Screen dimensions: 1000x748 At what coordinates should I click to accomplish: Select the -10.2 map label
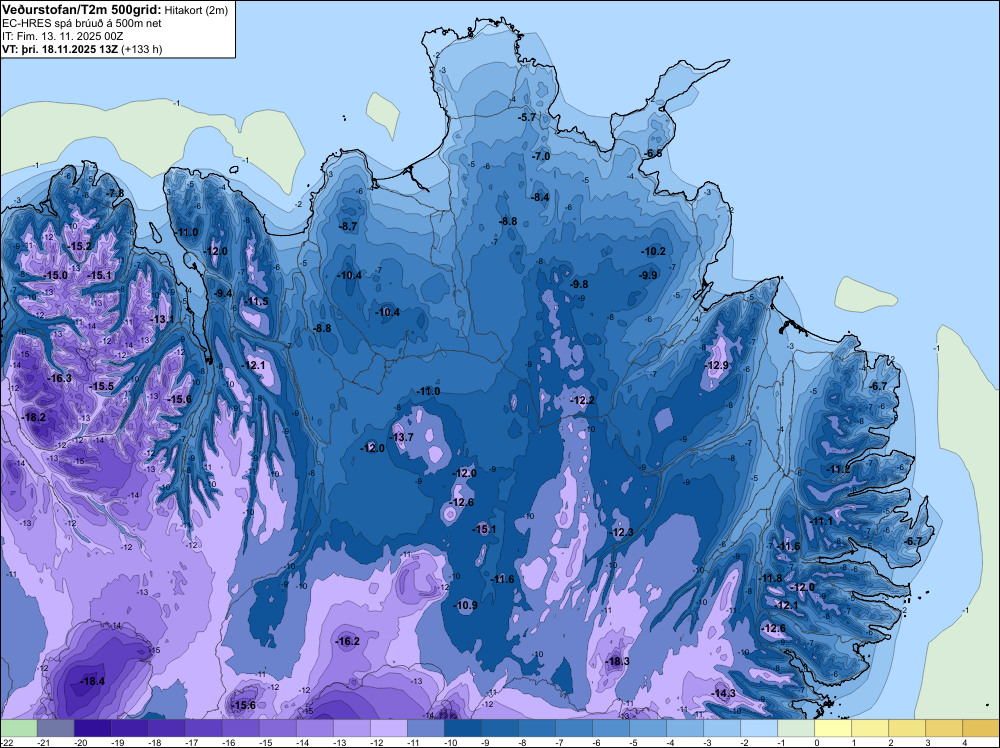(654, 251)
